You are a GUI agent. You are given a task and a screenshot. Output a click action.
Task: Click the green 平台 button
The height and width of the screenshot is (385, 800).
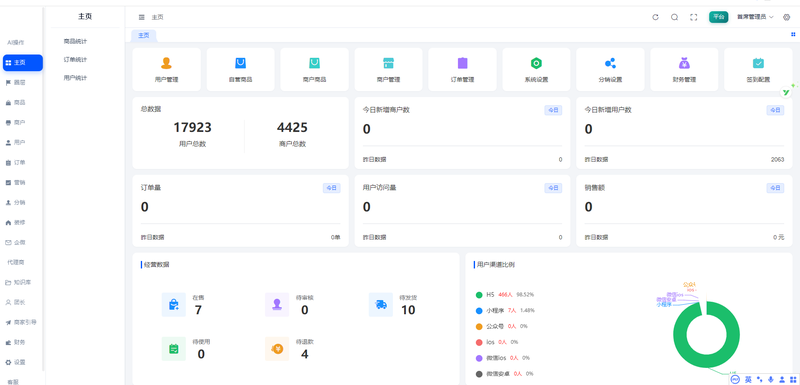pyautogui.click(x=718, y=17)
